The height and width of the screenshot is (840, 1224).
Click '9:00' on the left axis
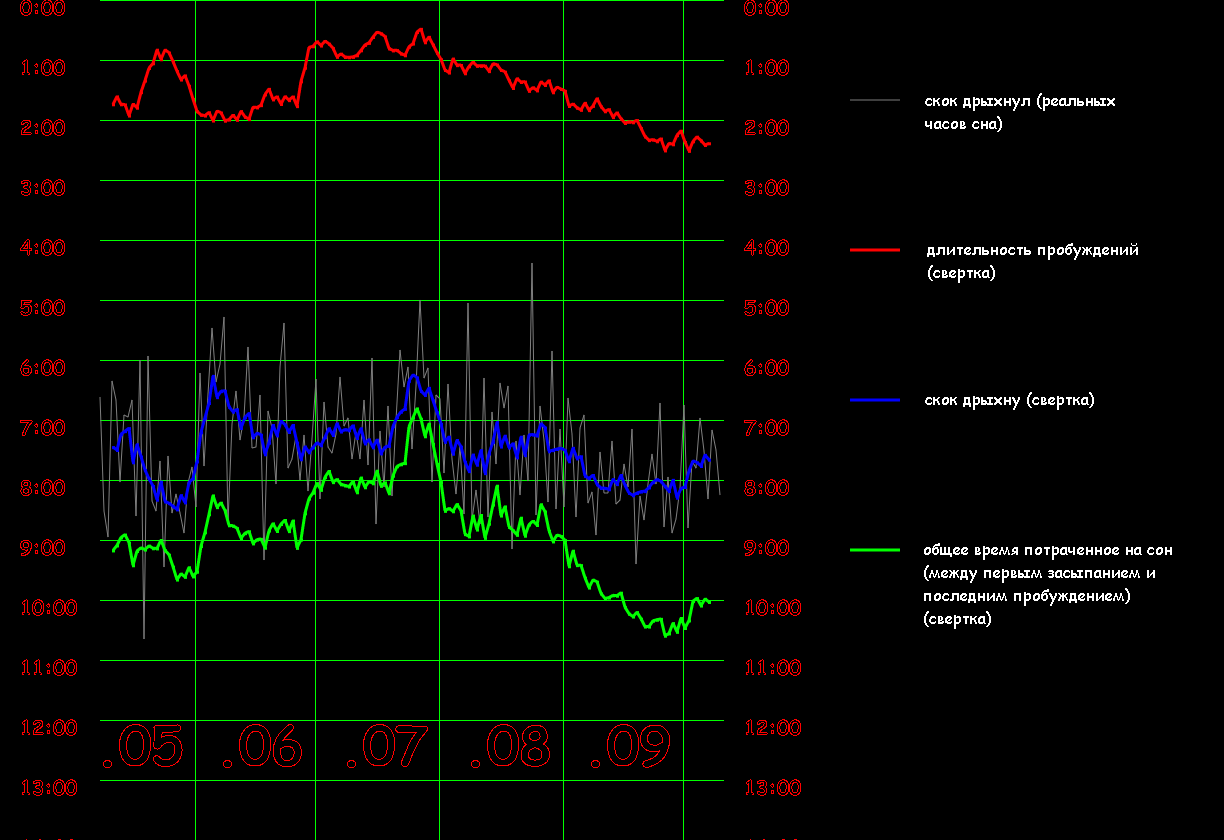tap(43, 547)
